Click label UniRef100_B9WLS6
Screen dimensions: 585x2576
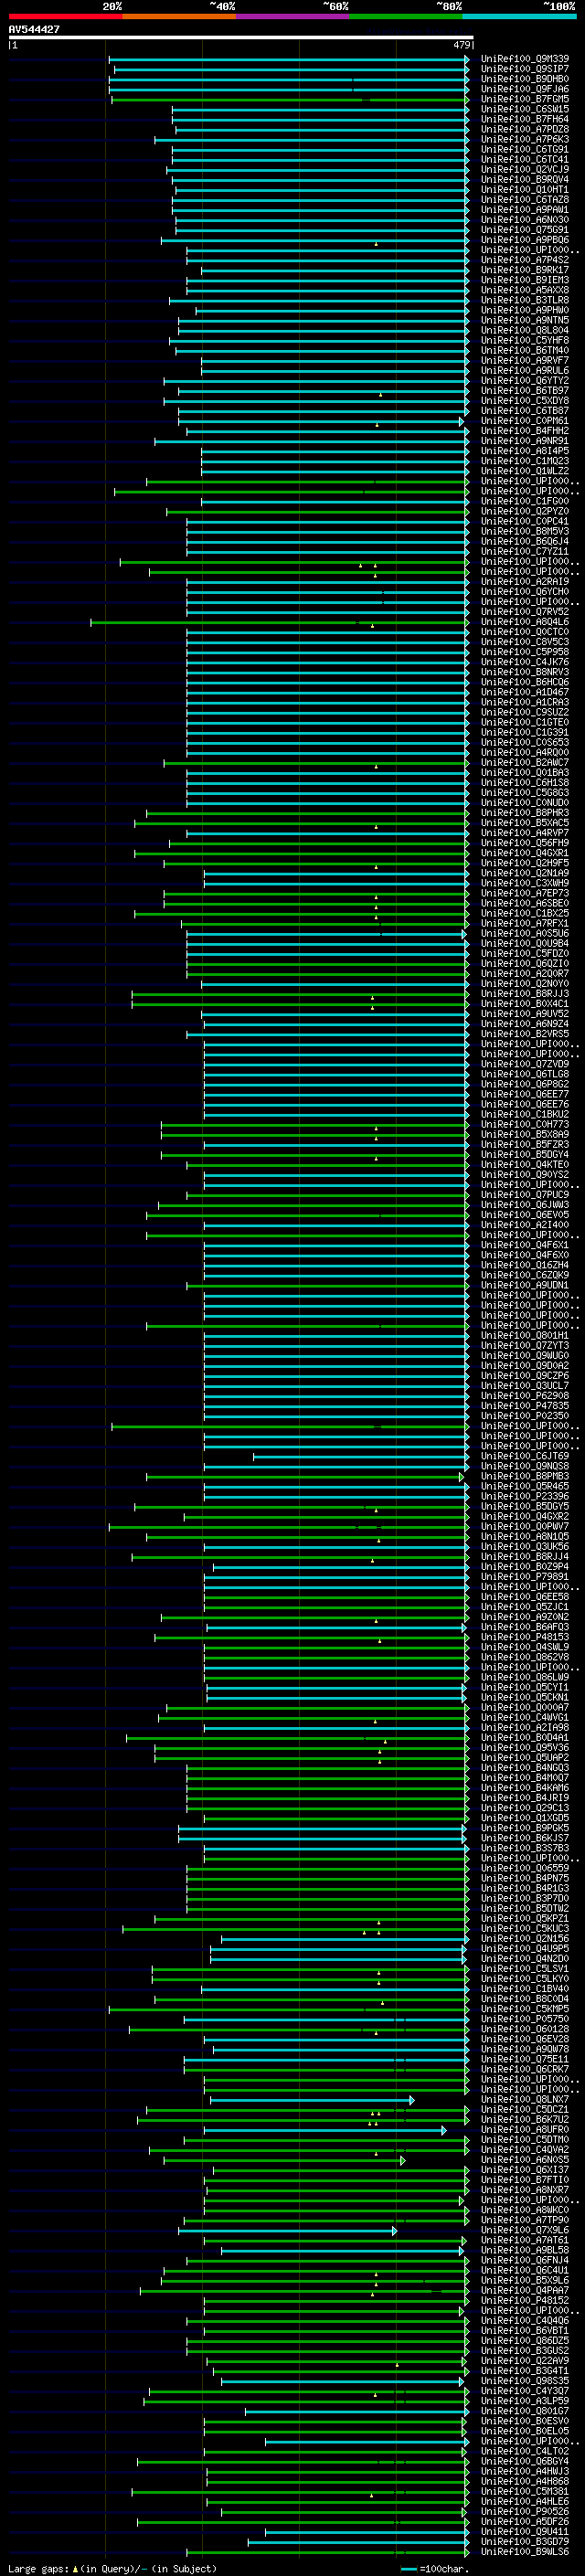tap(525, 2551)
